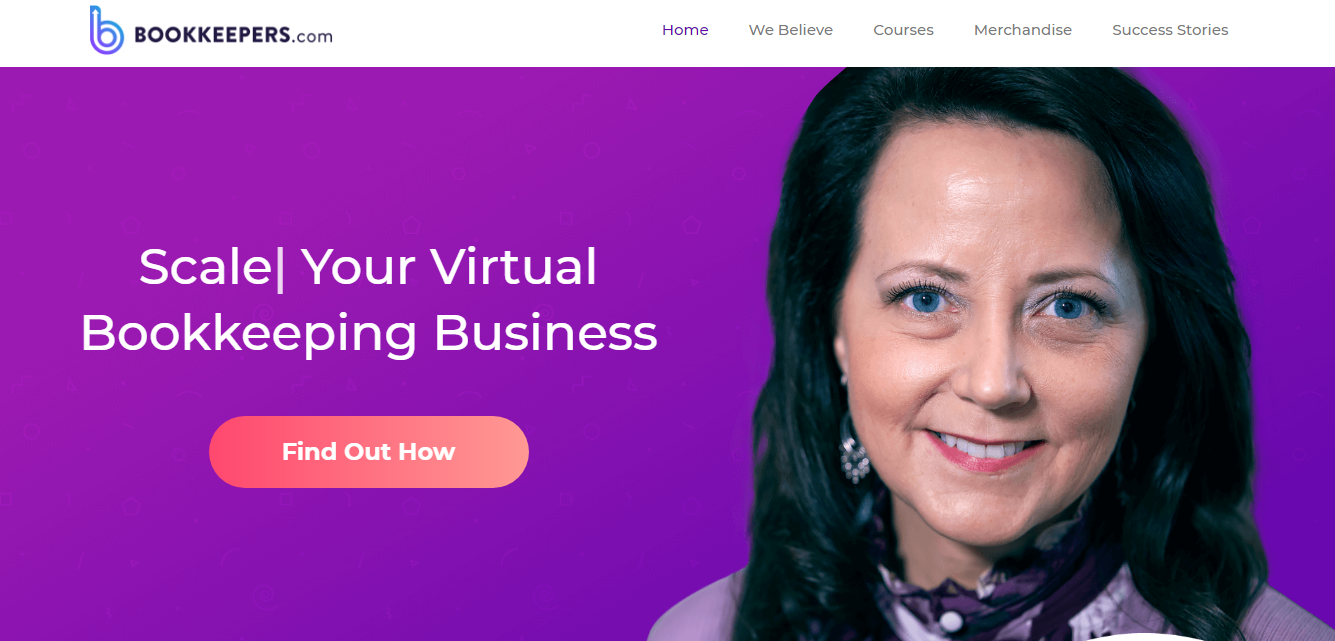This screenshot has height=641, width=1335.
Task: Go to the We Believe page
Action: tap(790, 30)
